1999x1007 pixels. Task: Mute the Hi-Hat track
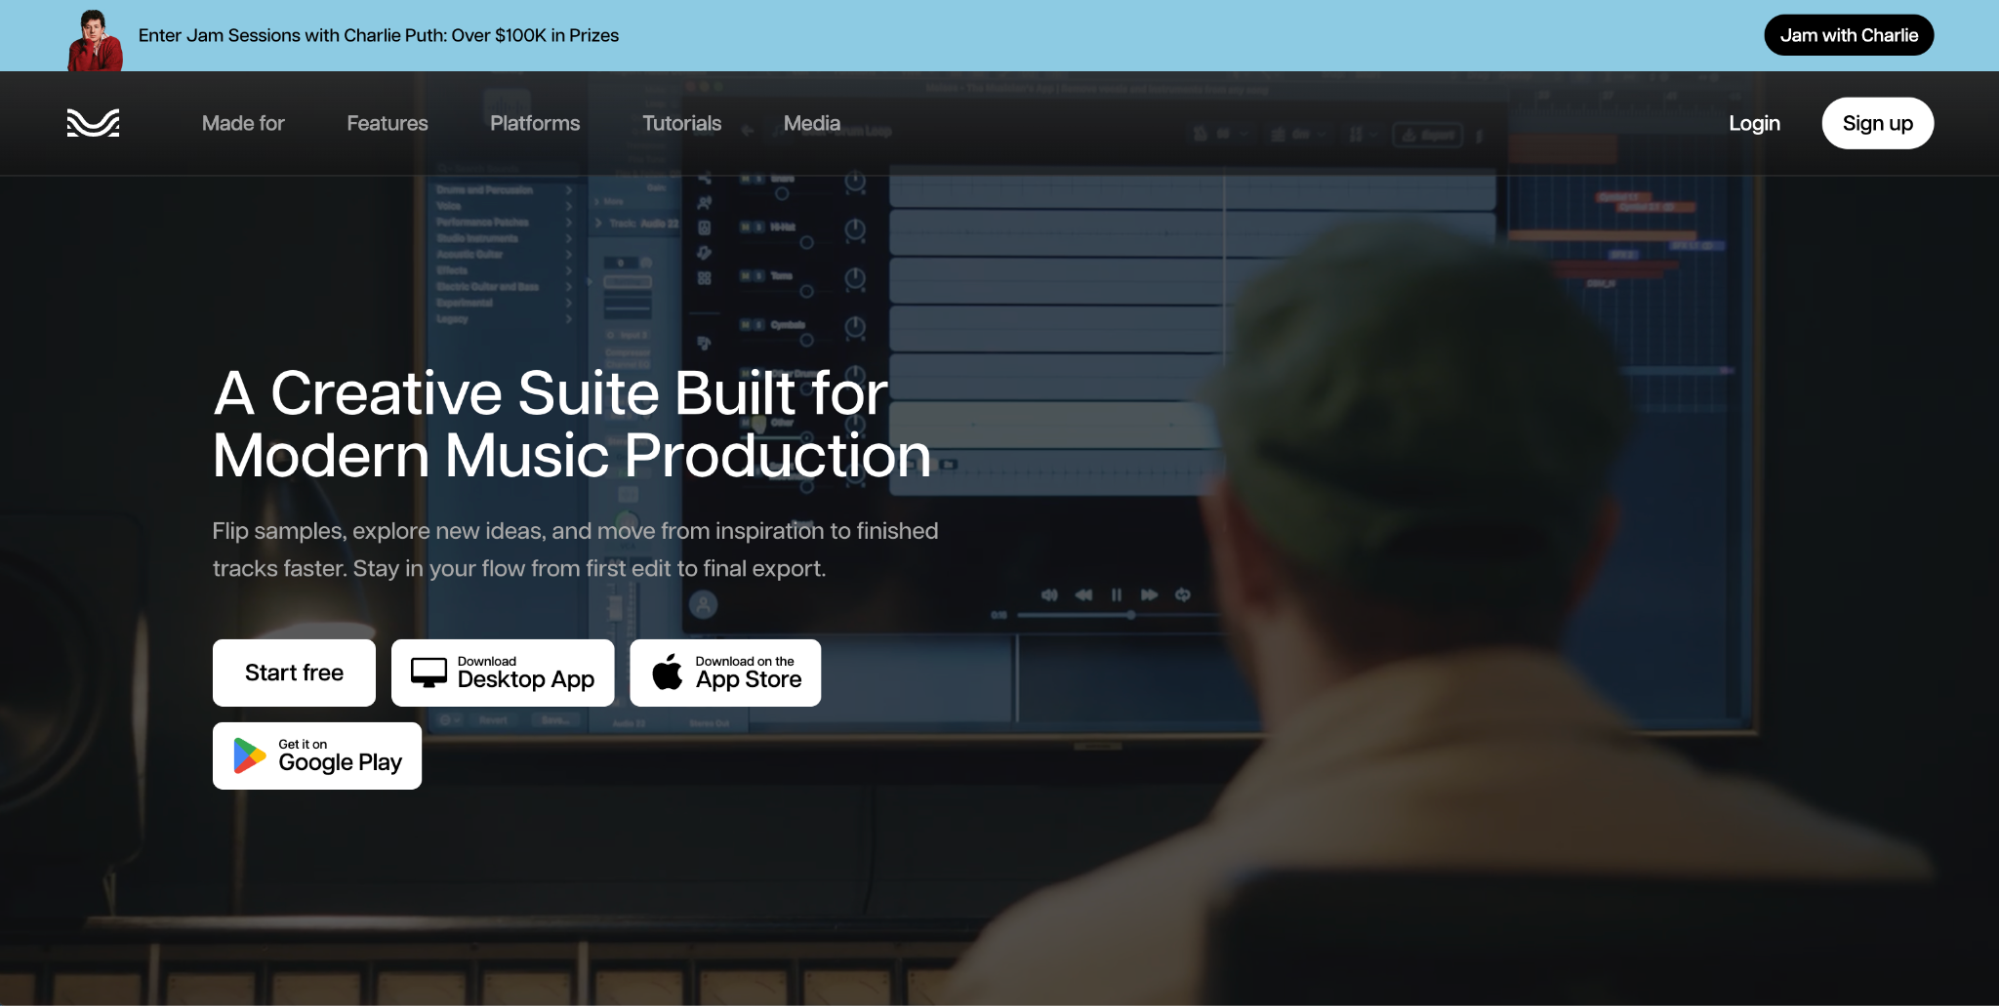coord(745,227)
